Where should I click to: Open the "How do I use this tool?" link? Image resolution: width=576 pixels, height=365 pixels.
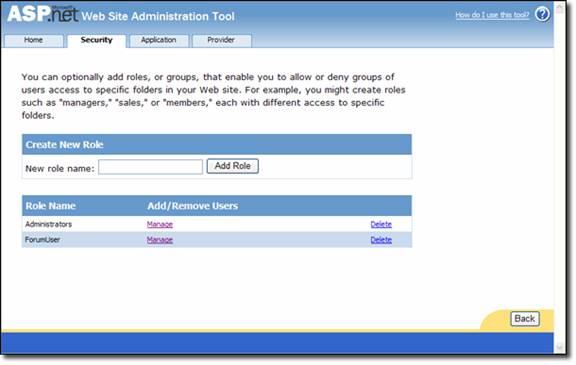(492, 15)
